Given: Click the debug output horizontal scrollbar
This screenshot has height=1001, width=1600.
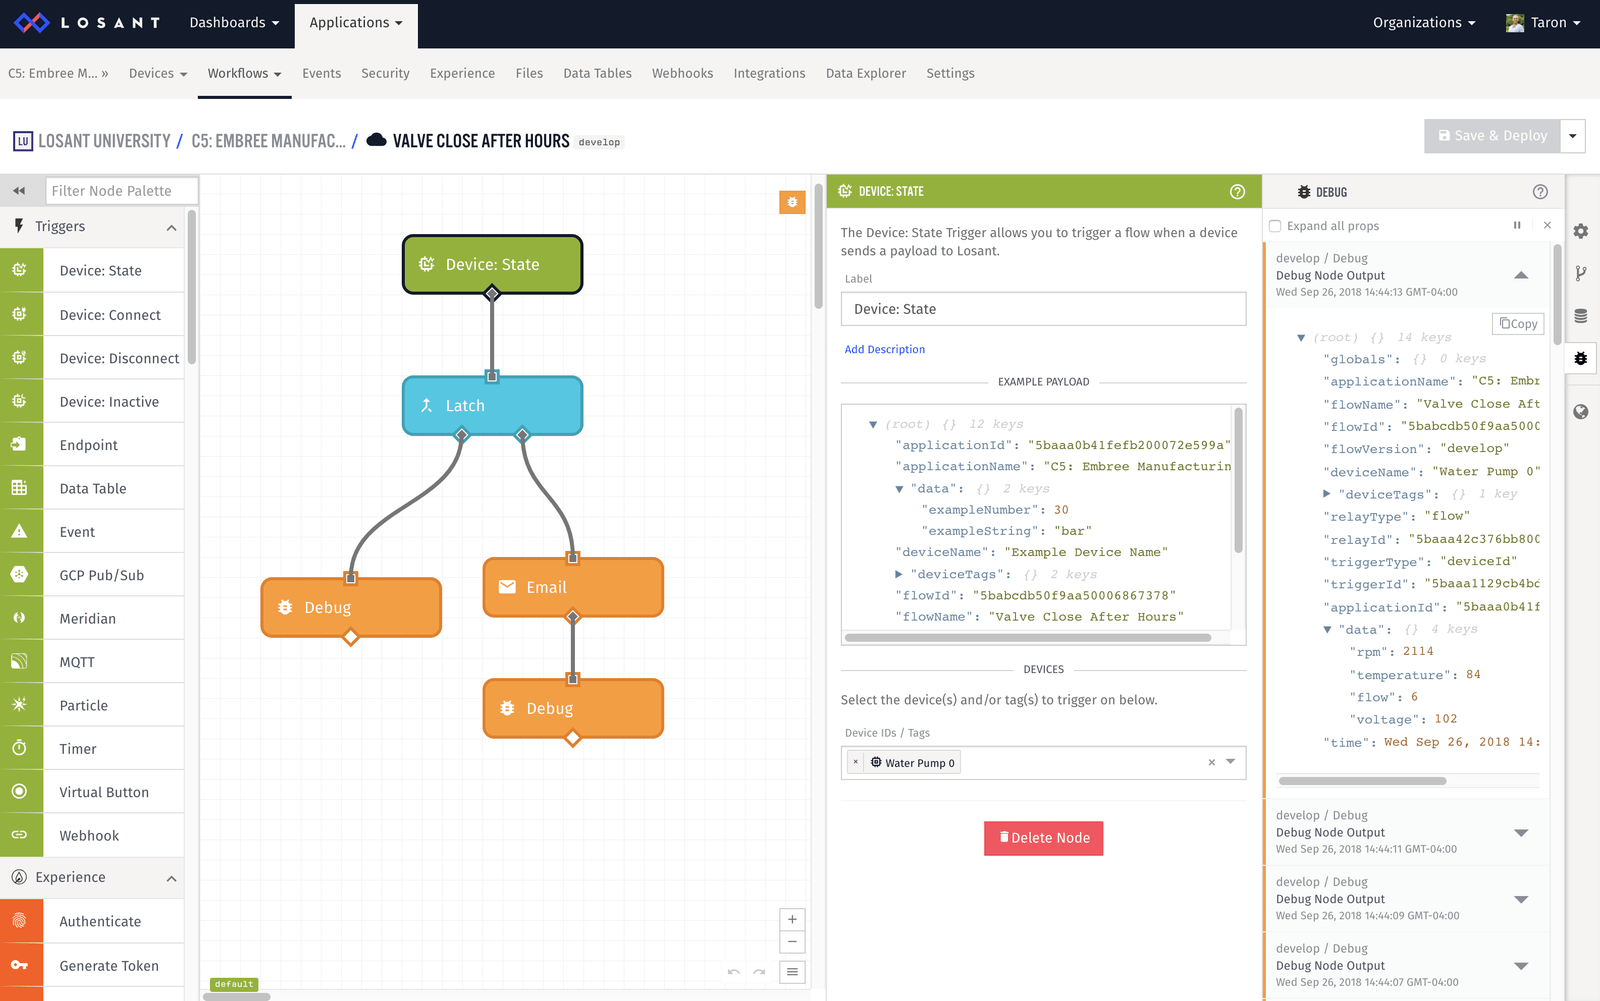Looking at the screenshot, I should tap(1362, 781).
